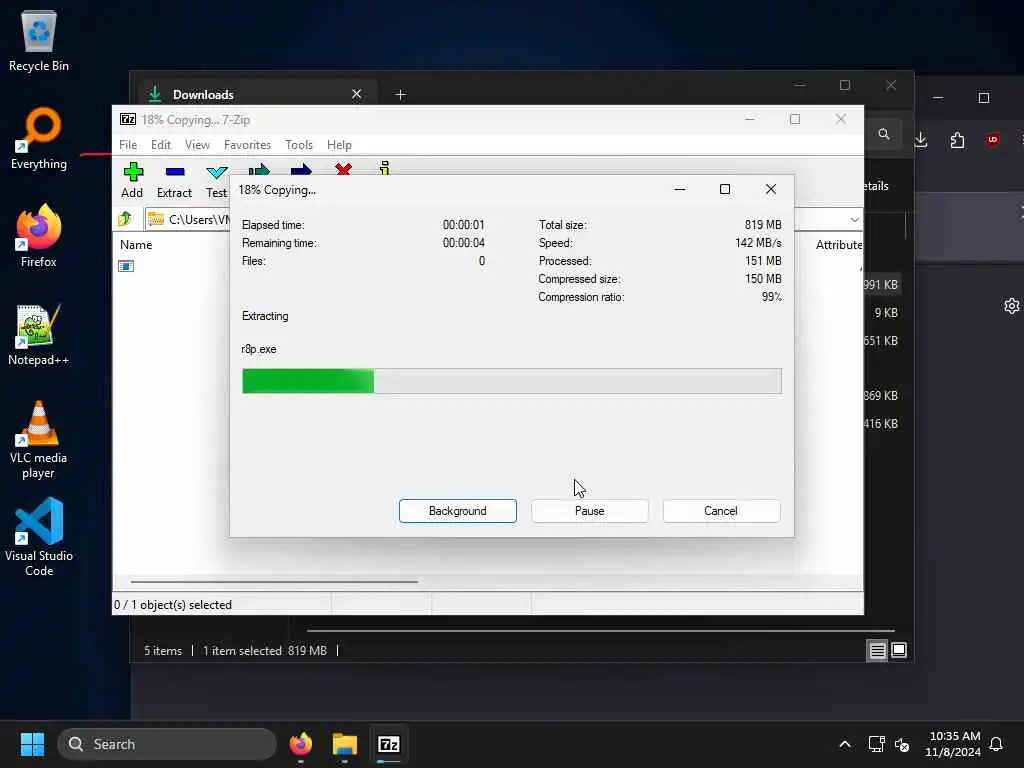Show hidden system tray icons chevron
This screenshot has height=768, width=1024.
pos(845,744)
